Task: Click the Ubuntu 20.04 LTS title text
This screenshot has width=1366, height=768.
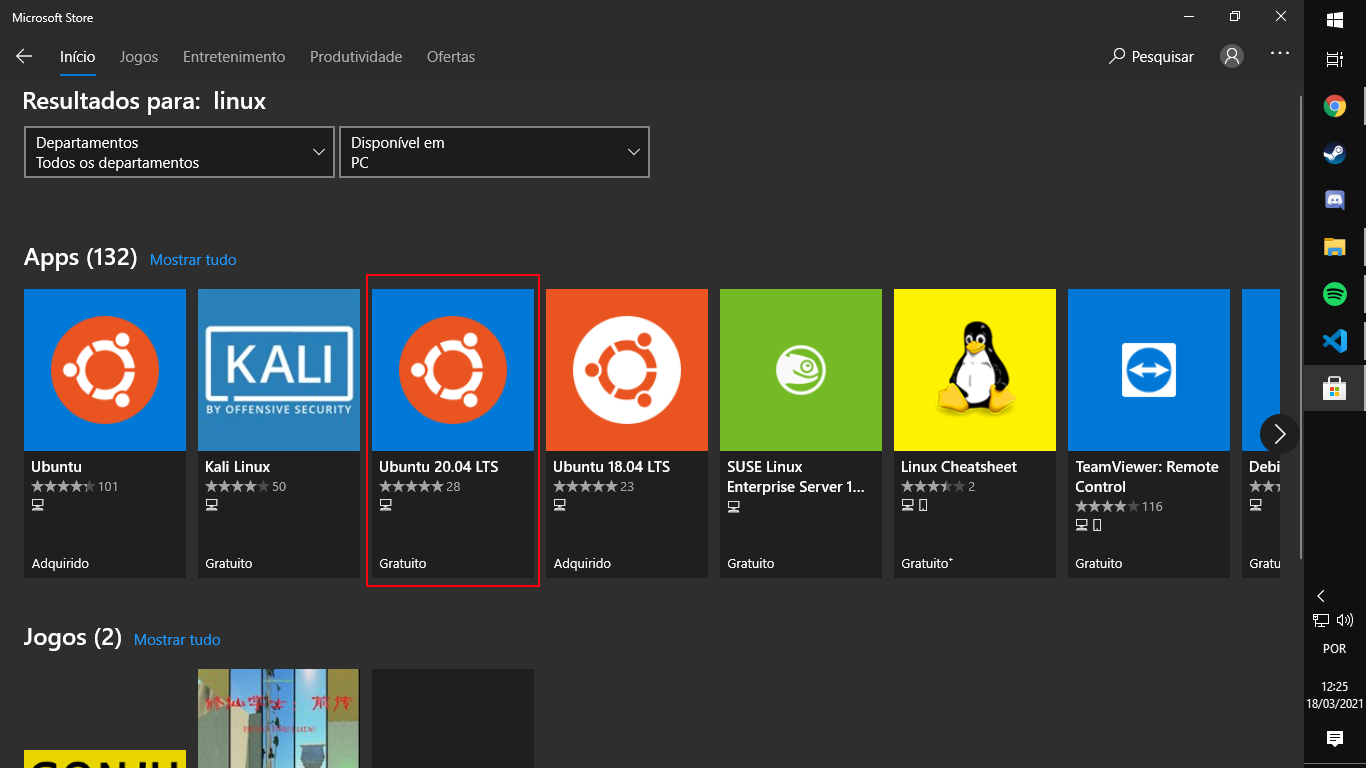Action: click(x=438, y=467)
